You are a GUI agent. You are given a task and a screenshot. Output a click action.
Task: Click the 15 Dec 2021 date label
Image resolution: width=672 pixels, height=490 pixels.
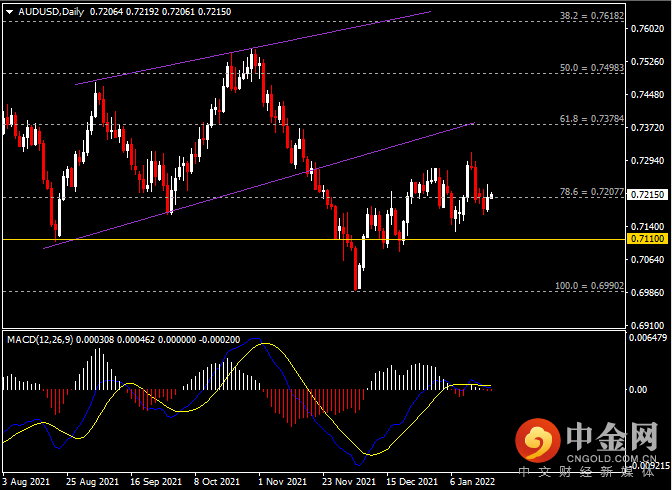(x=412, y=482)
